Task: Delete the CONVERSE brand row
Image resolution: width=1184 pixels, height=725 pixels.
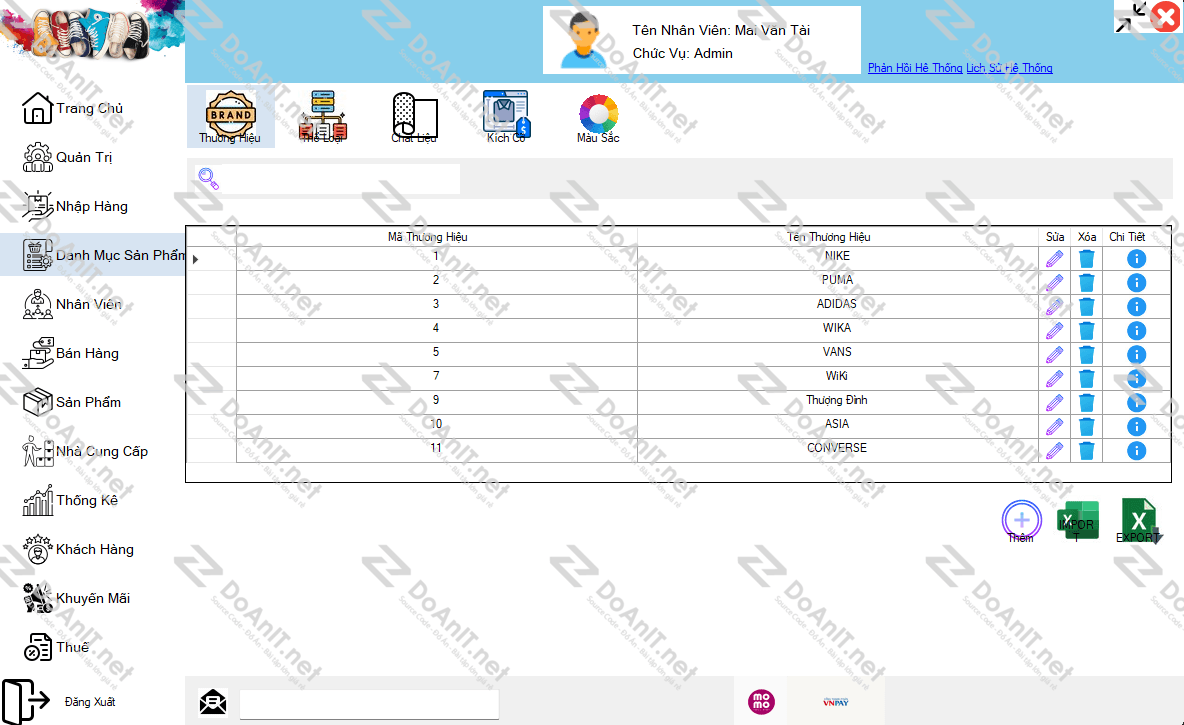Action: 1087,451
